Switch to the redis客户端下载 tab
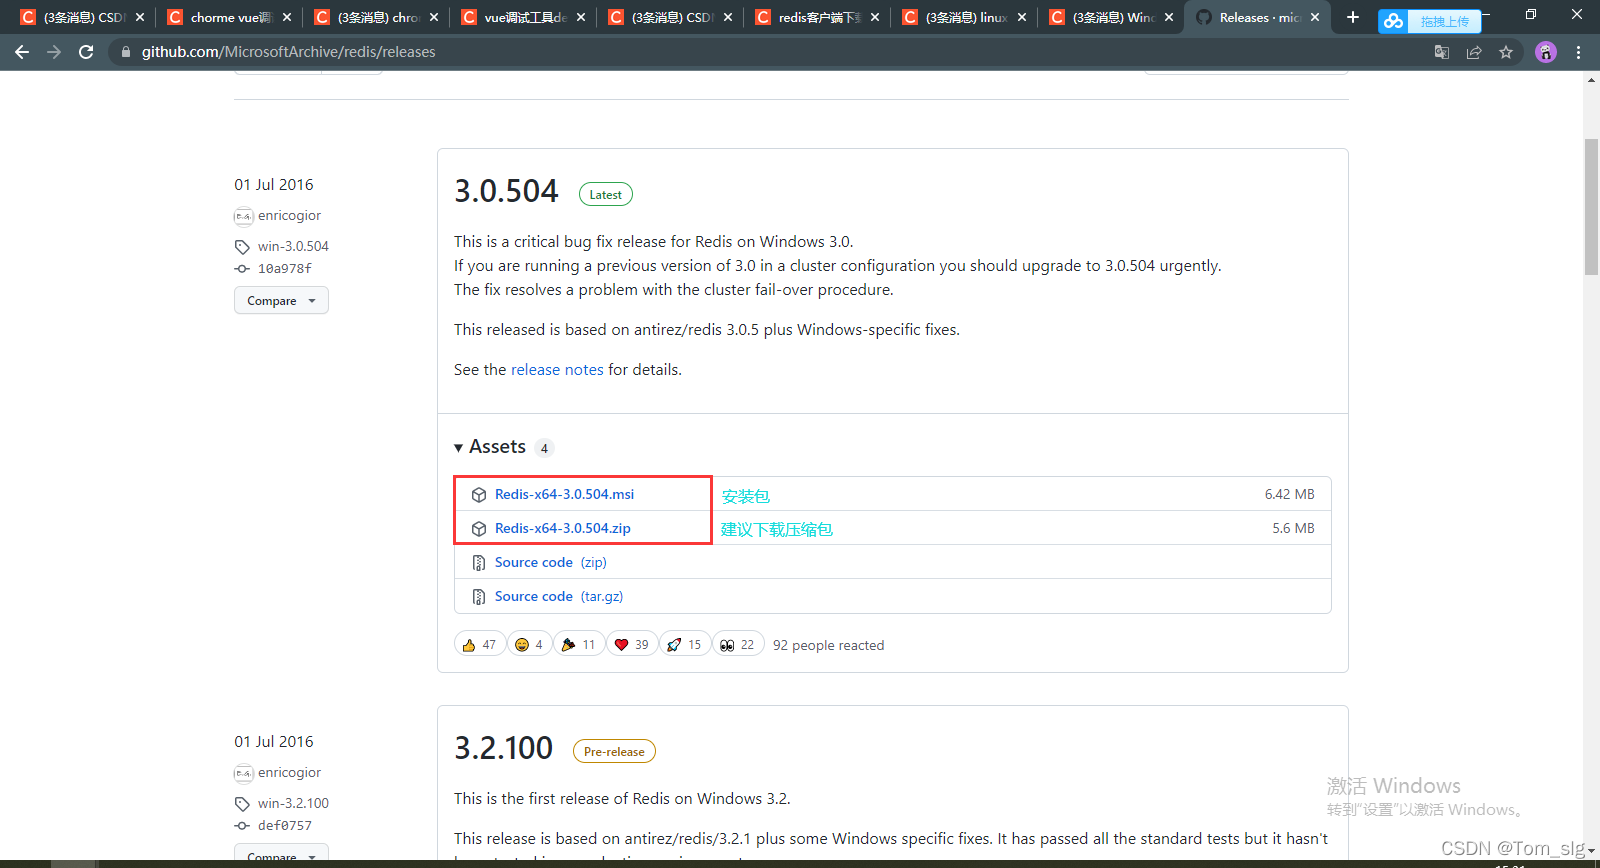1600x868 pixels. 817,17
